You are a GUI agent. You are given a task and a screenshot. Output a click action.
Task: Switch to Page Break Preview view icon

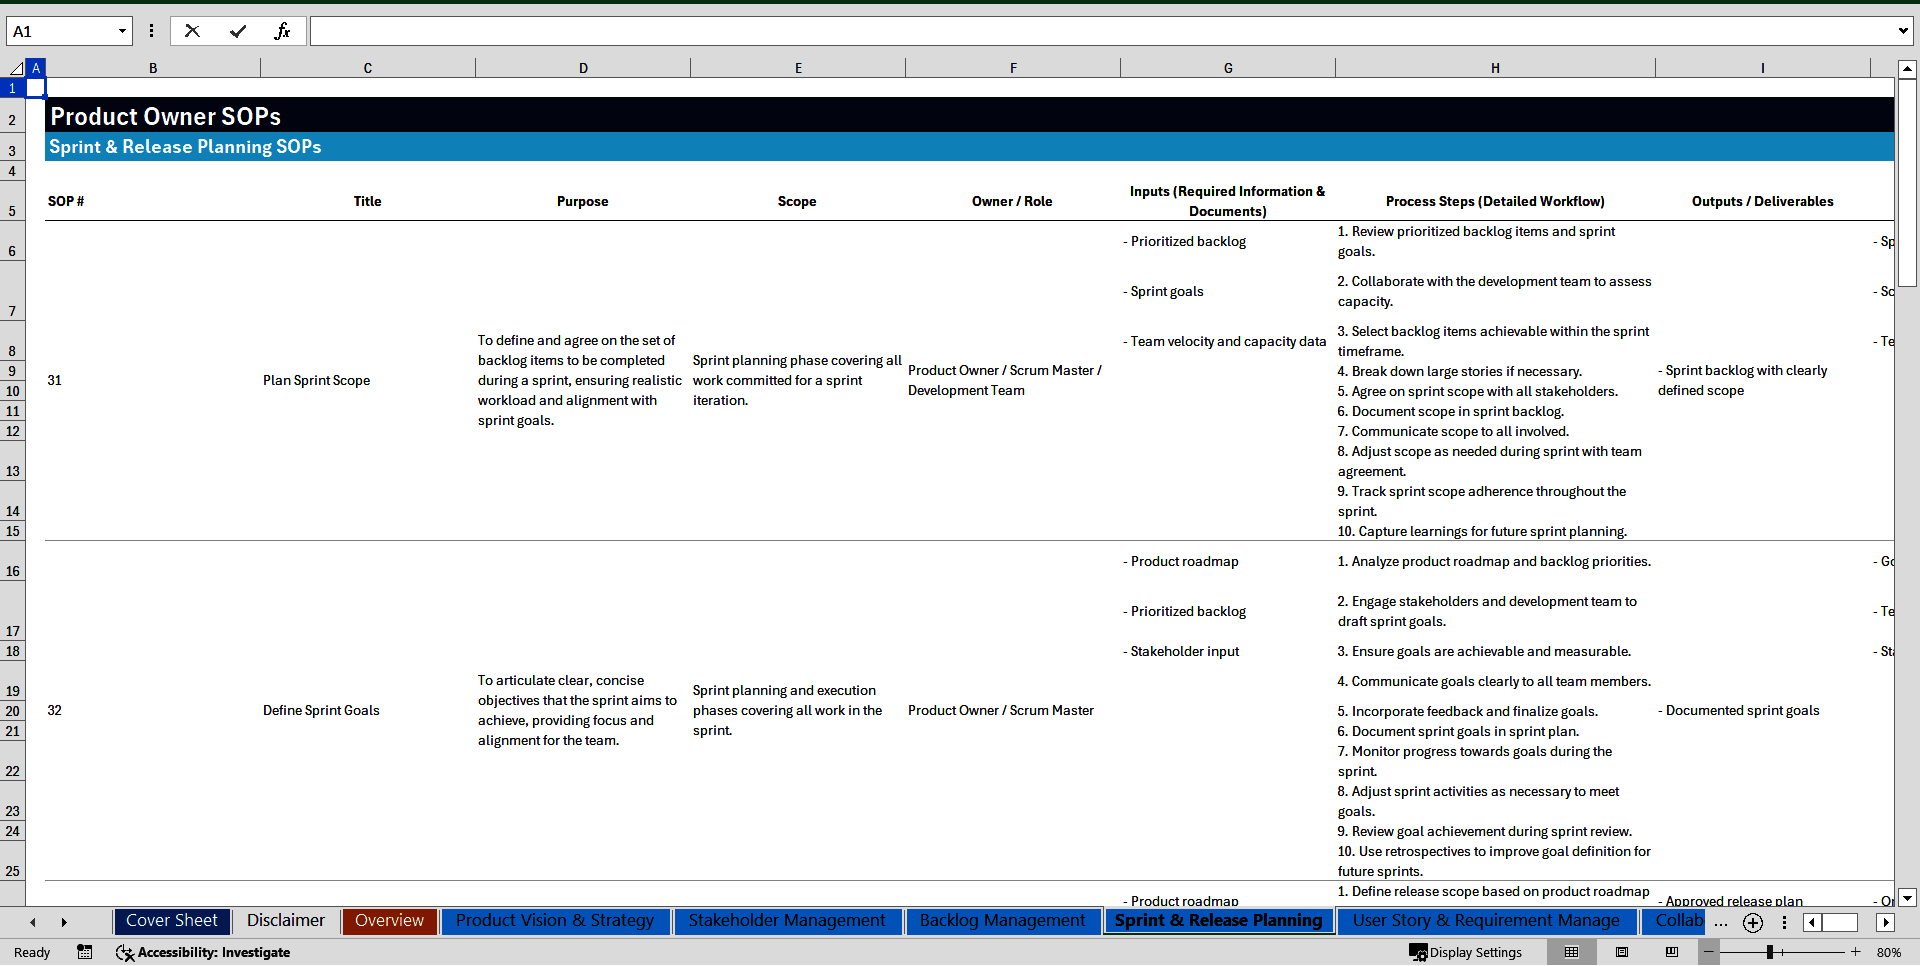1672,952
